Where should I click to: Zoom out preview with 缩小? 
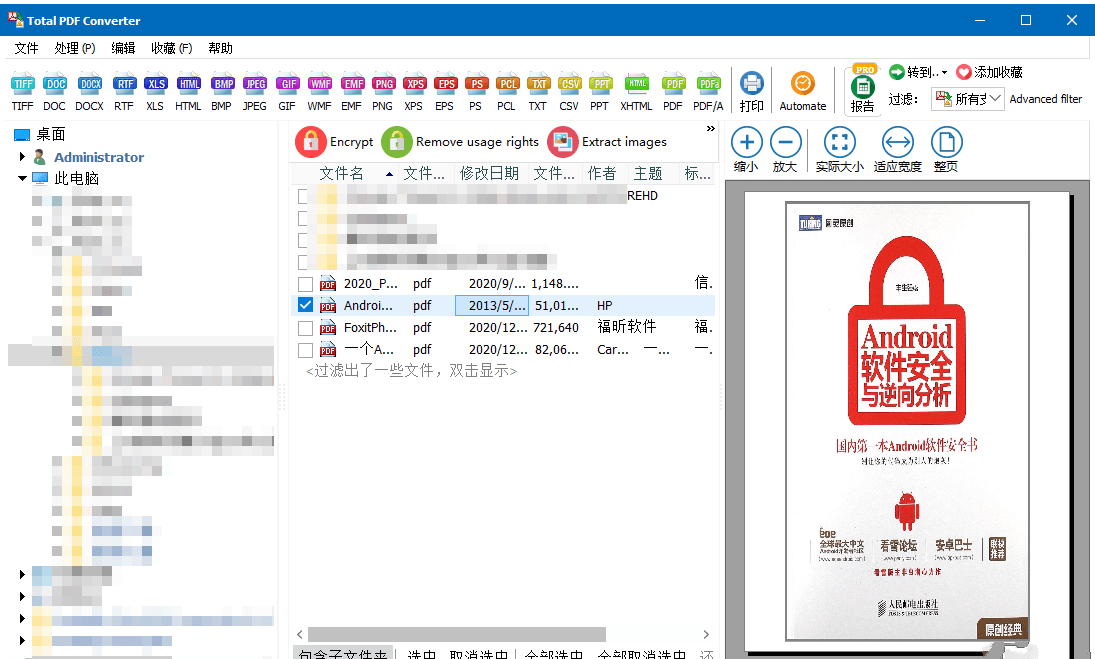(x=746, y=149)
